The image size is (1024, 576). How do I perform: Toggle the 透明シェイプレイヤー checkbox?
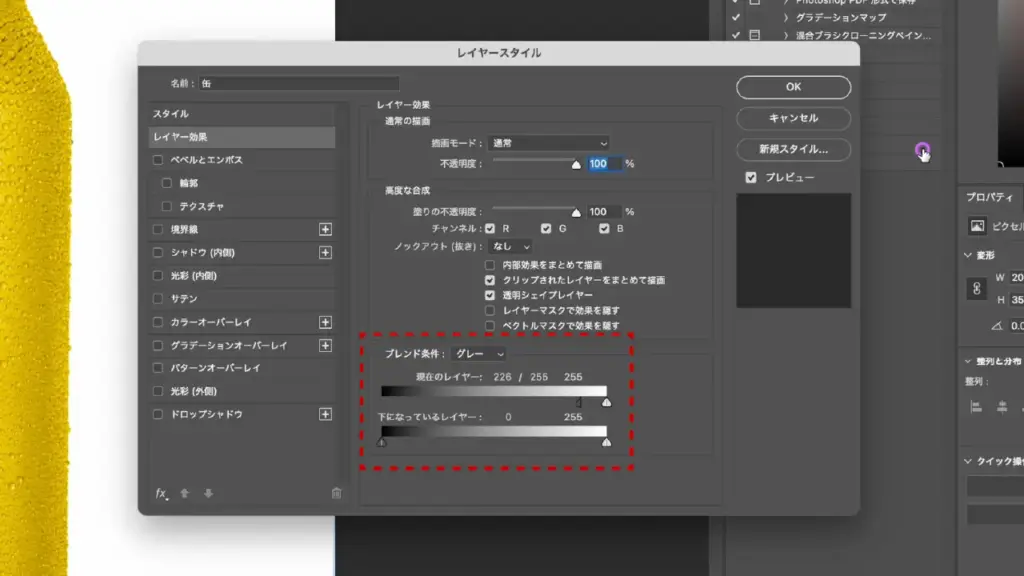(490, 296)
